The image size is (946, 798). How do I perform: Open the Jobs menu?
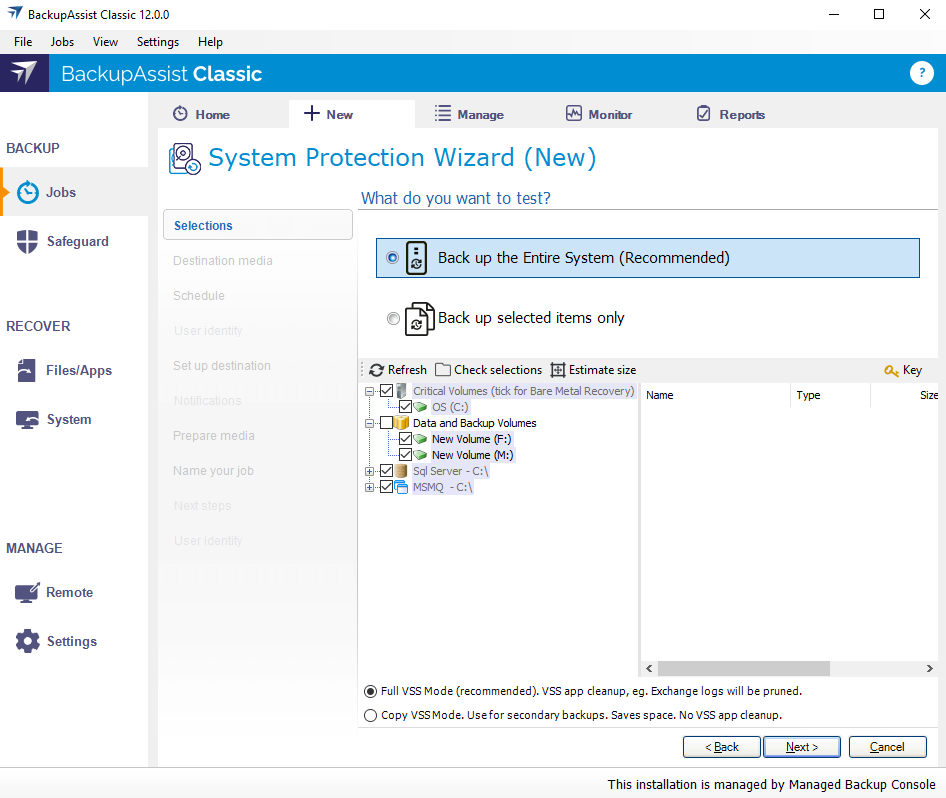point(62,42)
